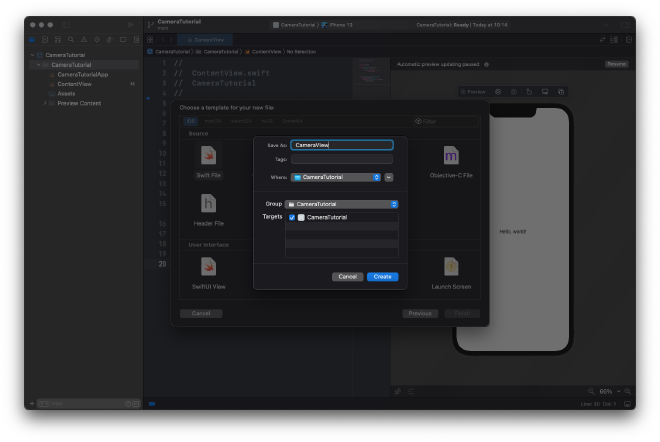Switch to the iOS template tab
Viewport: 660px width, 442px height.
click(x=192, y=121)
